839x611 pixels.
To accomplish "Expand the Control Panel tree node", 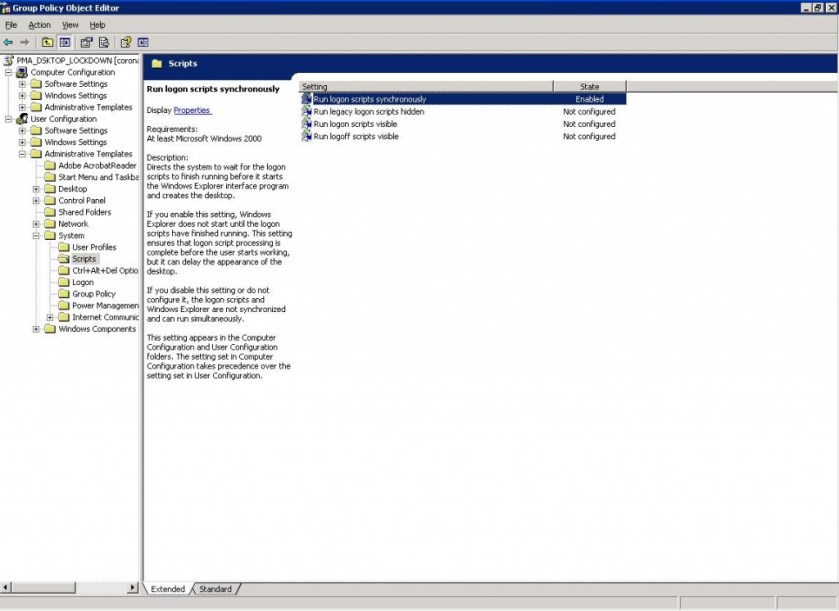I will [36, 201].
